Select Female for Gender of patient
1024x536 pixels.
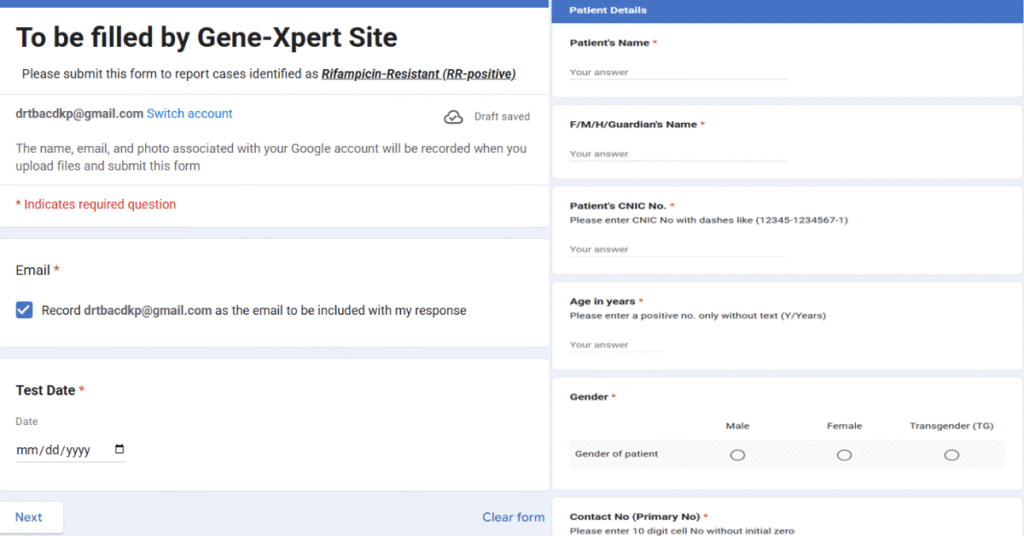(x=844, y=455)
